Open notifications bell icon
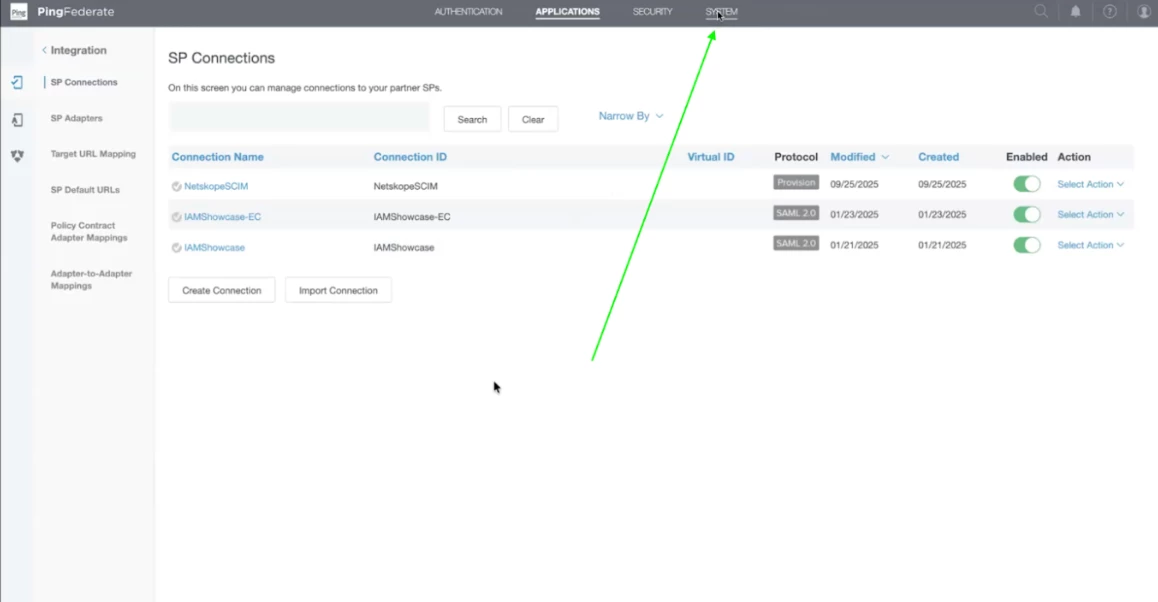Image resolution: width=1158 pixels, height=602 pixels. point(1075,11)
